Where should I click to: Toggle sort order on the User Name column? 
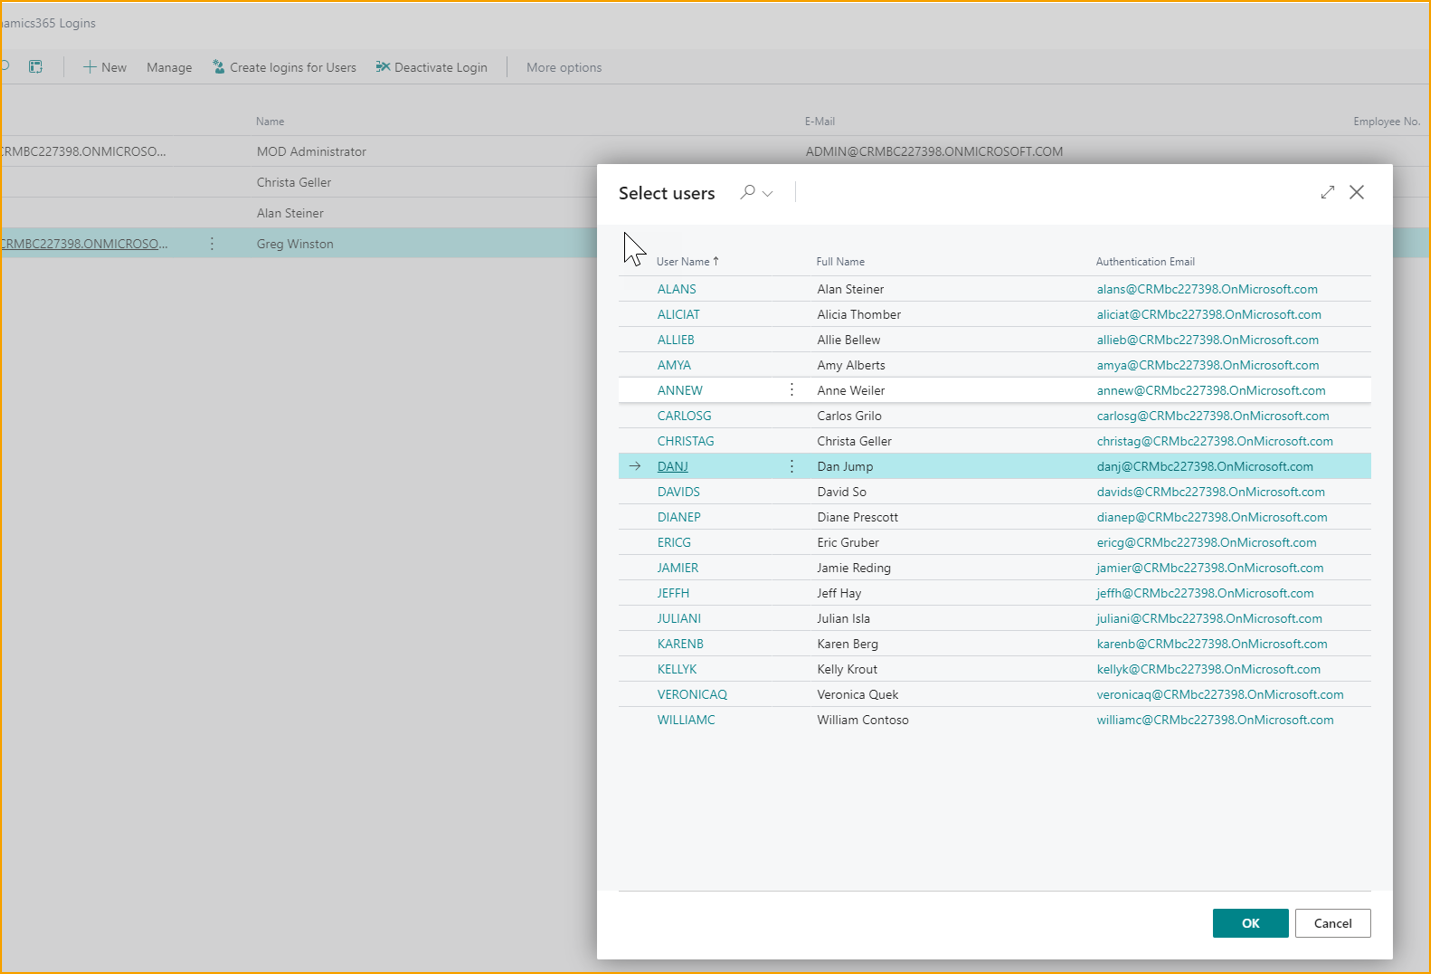(686, 261)
